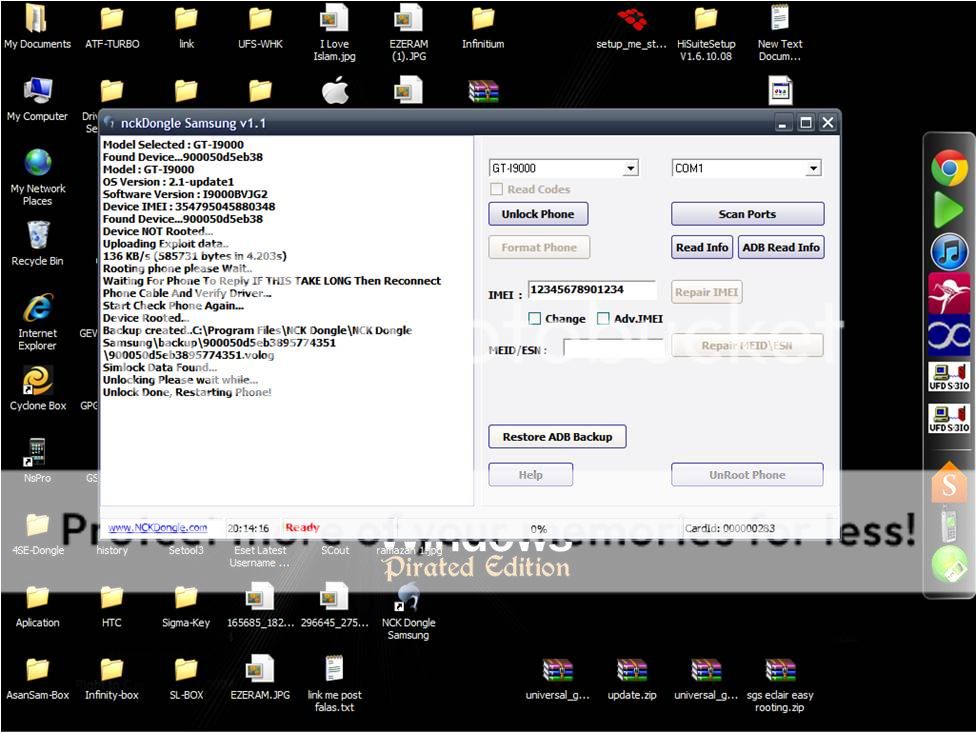Launch the NsPro shortcut icon
The width and height of the screenshot is (977, 733).
(37, 461)
